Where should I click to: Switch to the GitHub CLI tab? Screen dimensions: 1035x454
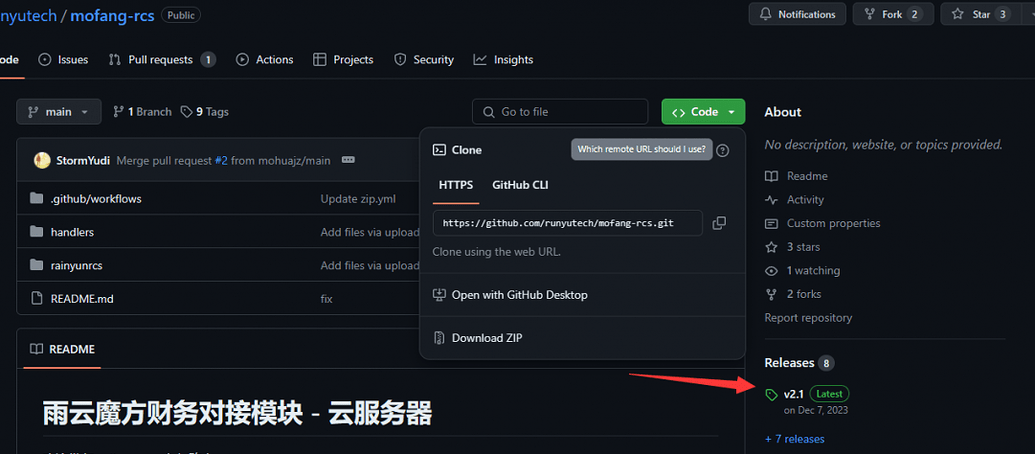click(x=520, y=185)
